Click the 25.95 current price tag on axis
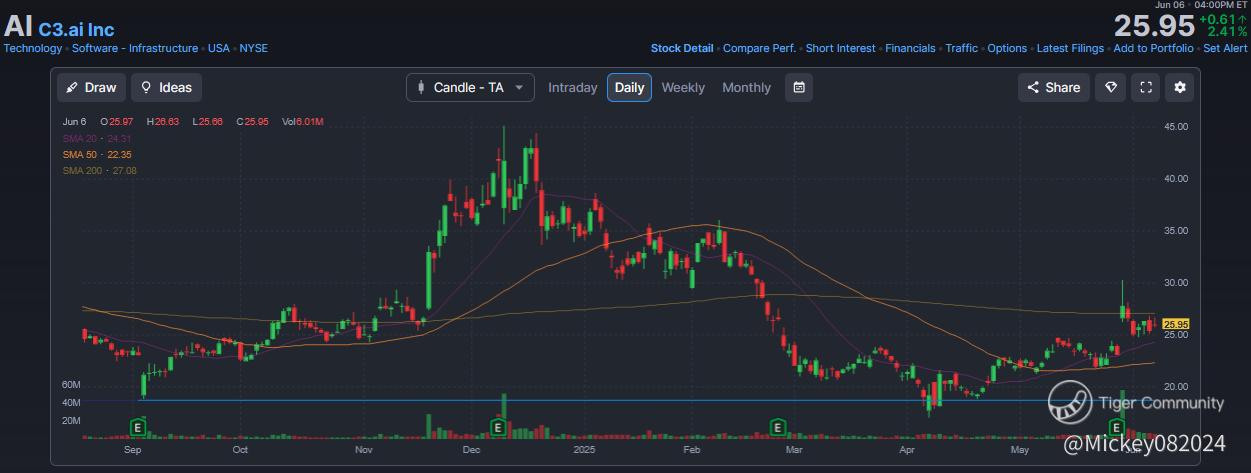1251x473 pixels. 1176,324
